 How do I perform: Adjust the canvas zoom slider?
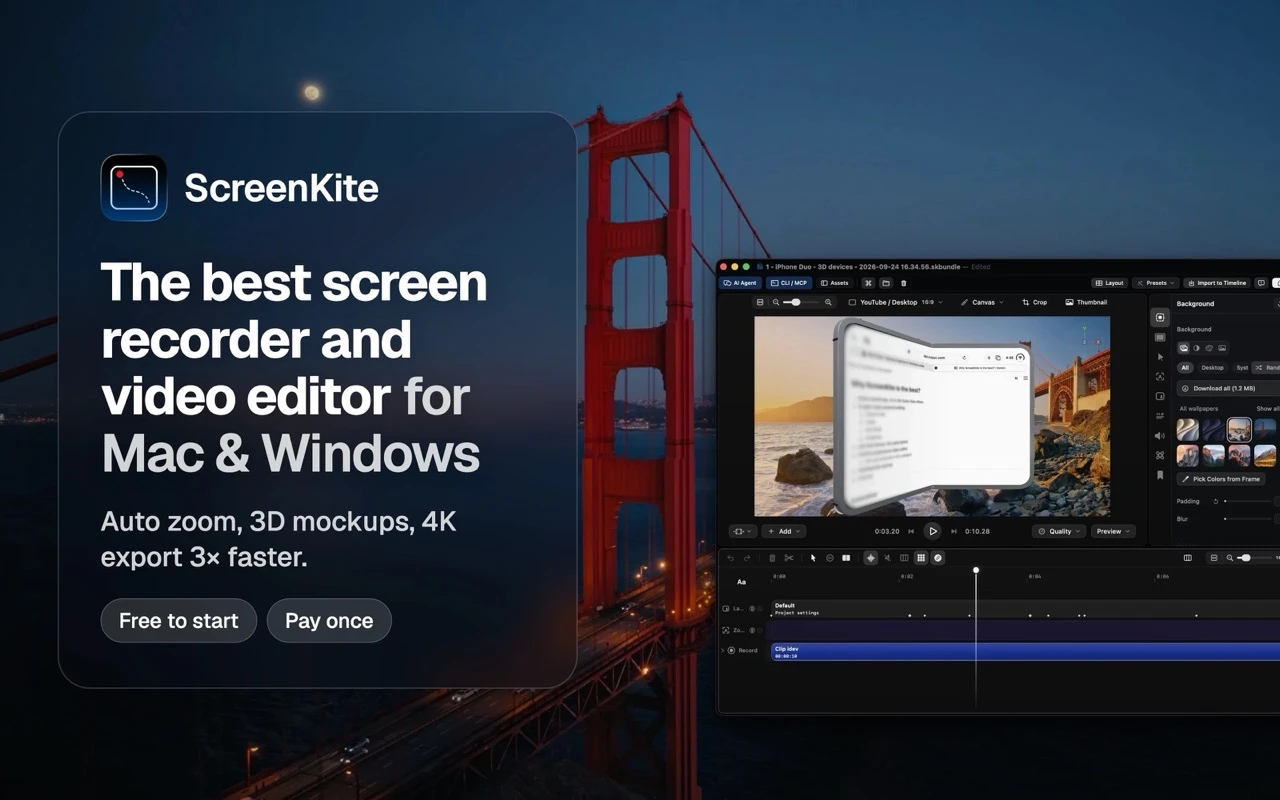click(801, 302)
